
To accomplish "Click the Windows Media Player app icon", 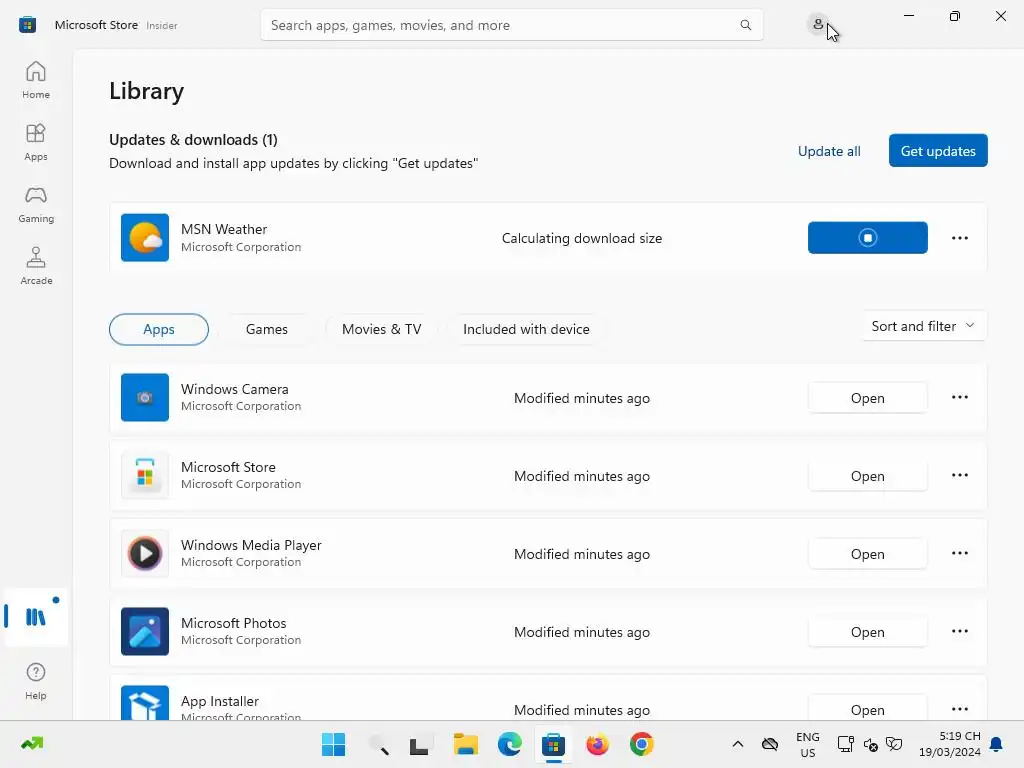I will [145, 554].
